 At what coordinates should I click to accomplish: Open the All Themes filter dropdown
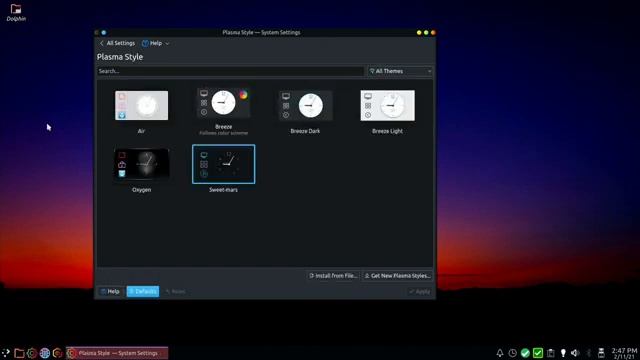click(400, 71)
